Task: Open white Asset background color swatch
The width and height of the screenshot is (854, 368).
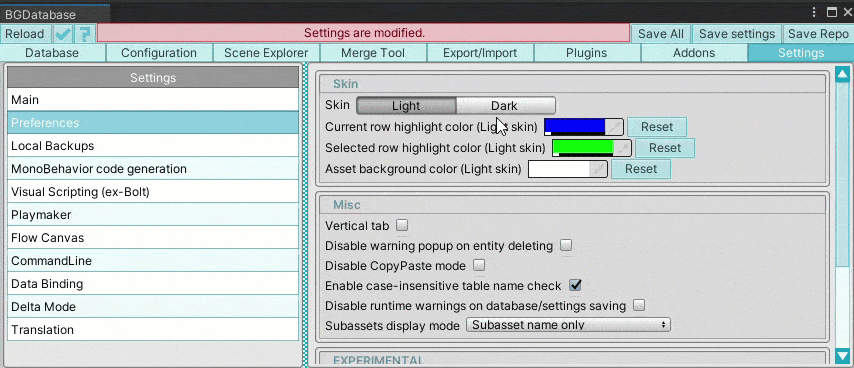Action: [x=559, y=169]
